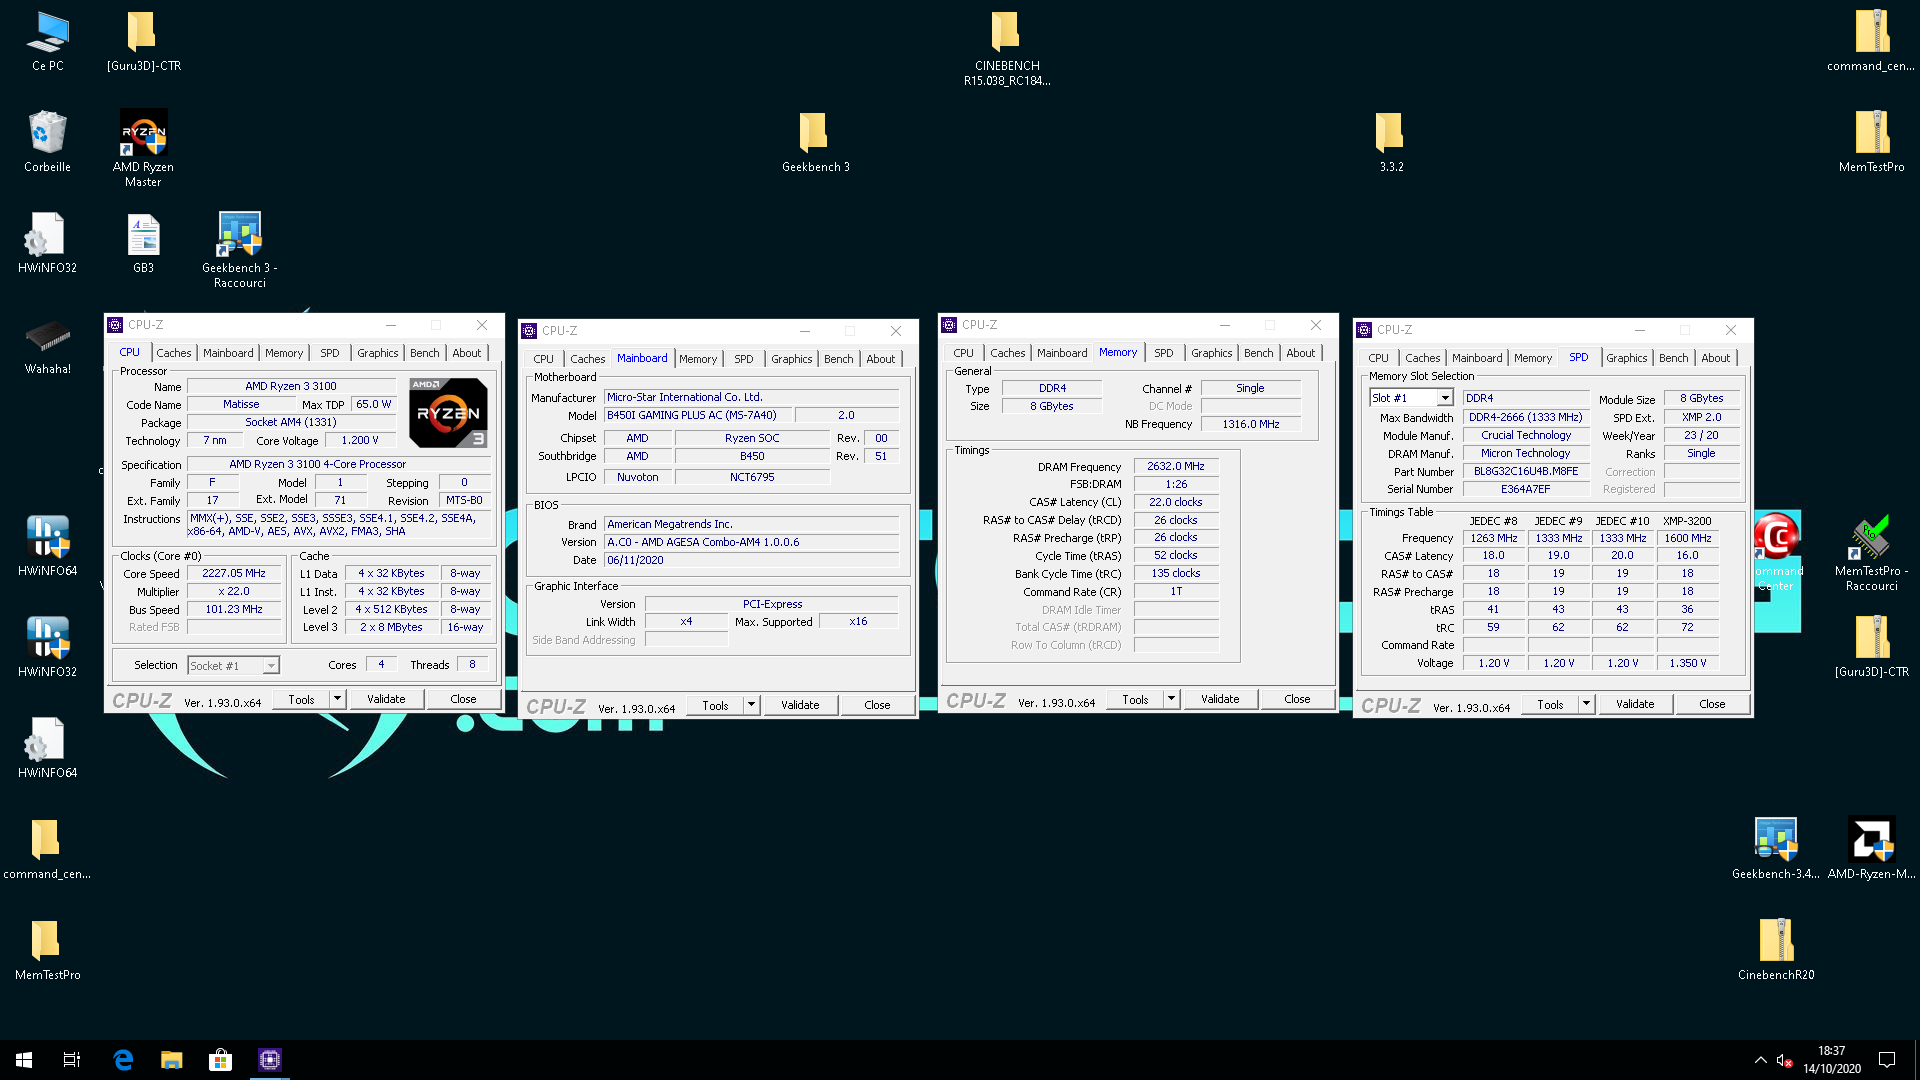Expand the Slot #1 memory slot dropdown
Screen dimensions: 1920x1080
pos(1444,398)
